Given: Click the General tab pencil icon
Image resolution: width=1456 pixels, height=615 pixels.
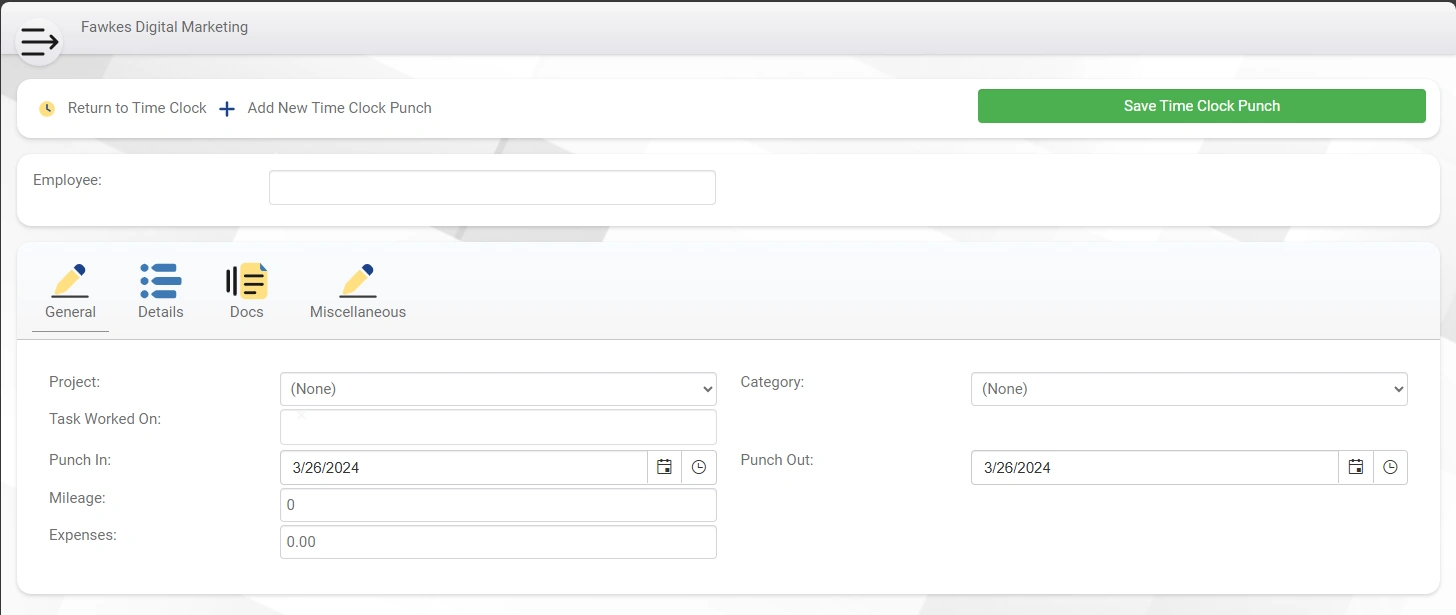Looking at the screenshot, I should tap(70, 281).
